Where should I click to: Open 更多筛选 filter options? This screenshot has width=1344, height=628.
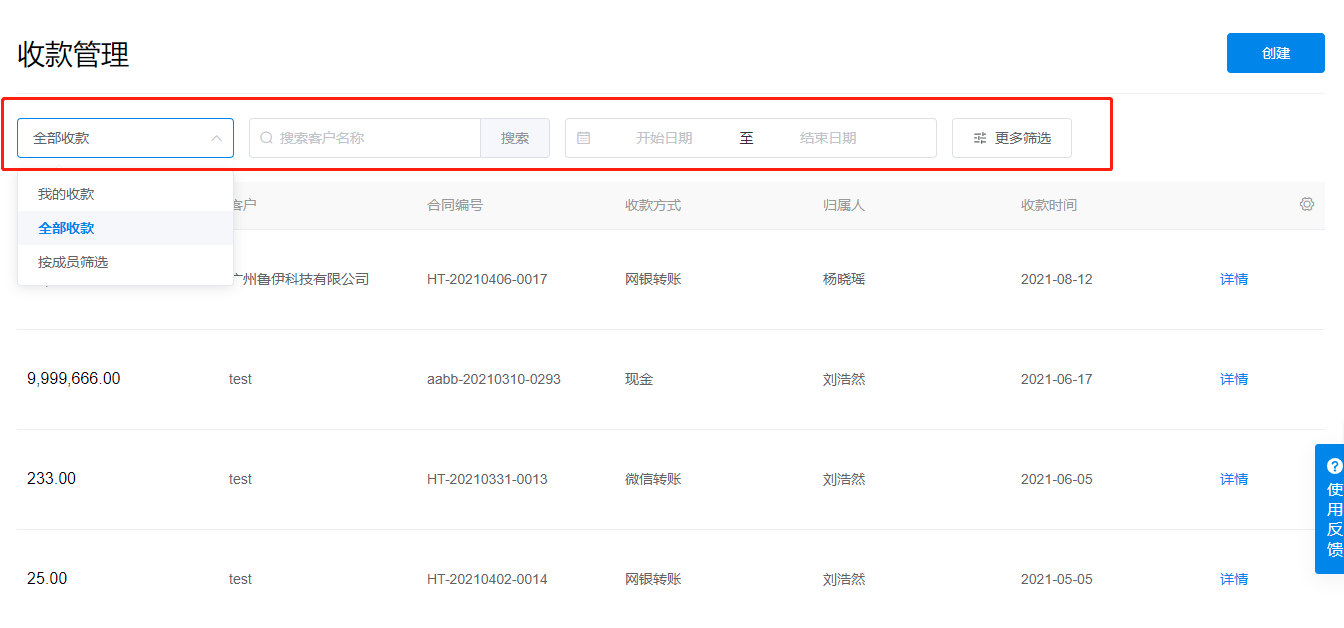1012,138
